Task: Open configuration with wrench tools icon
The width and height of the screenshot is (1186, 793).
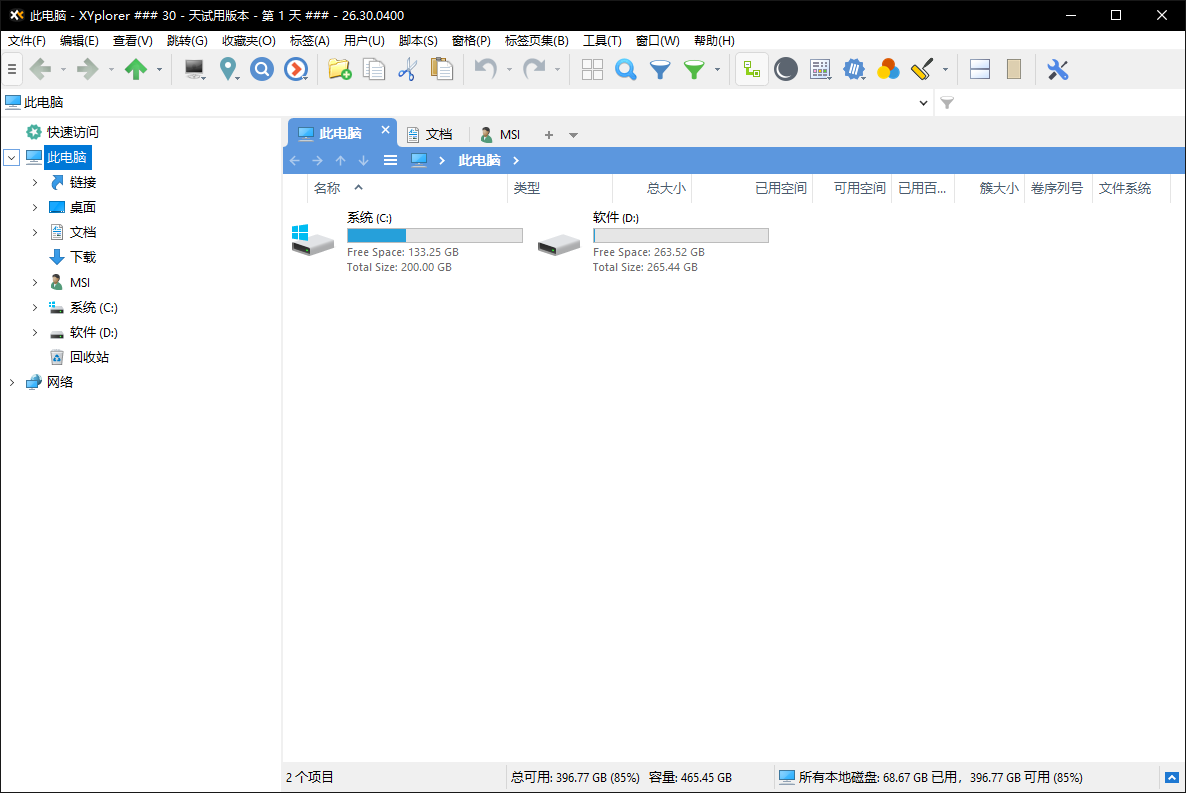Action: [1057, 70]
